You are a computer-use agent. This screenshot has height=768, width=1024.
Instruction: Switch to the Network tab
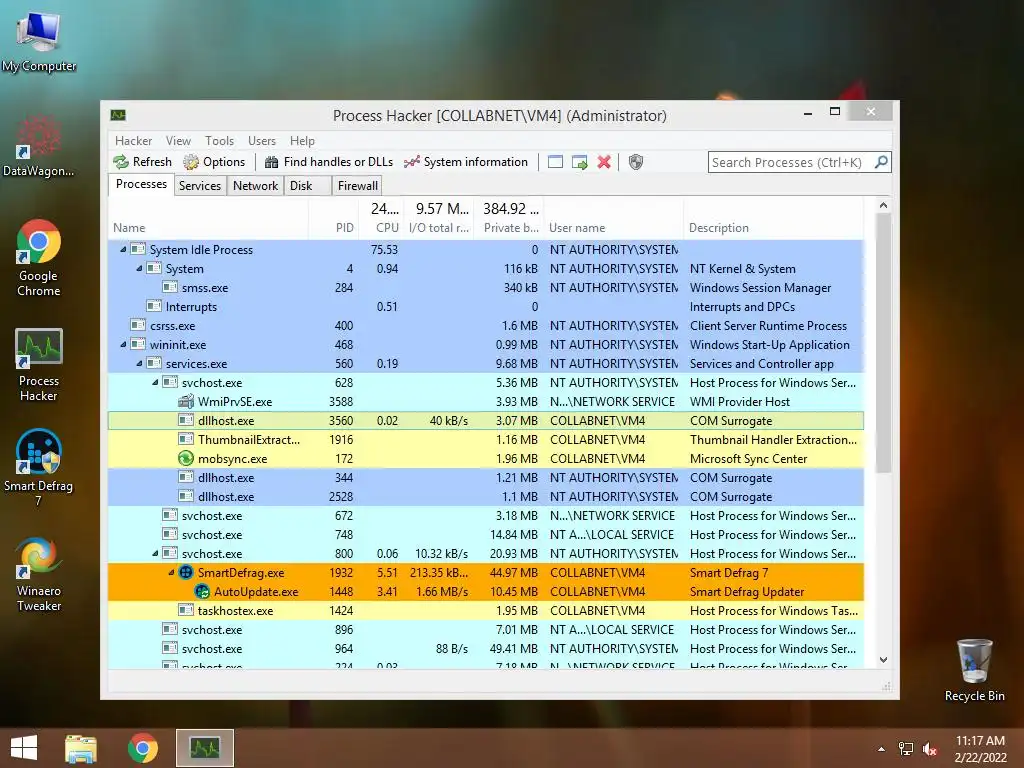(255, 185)
